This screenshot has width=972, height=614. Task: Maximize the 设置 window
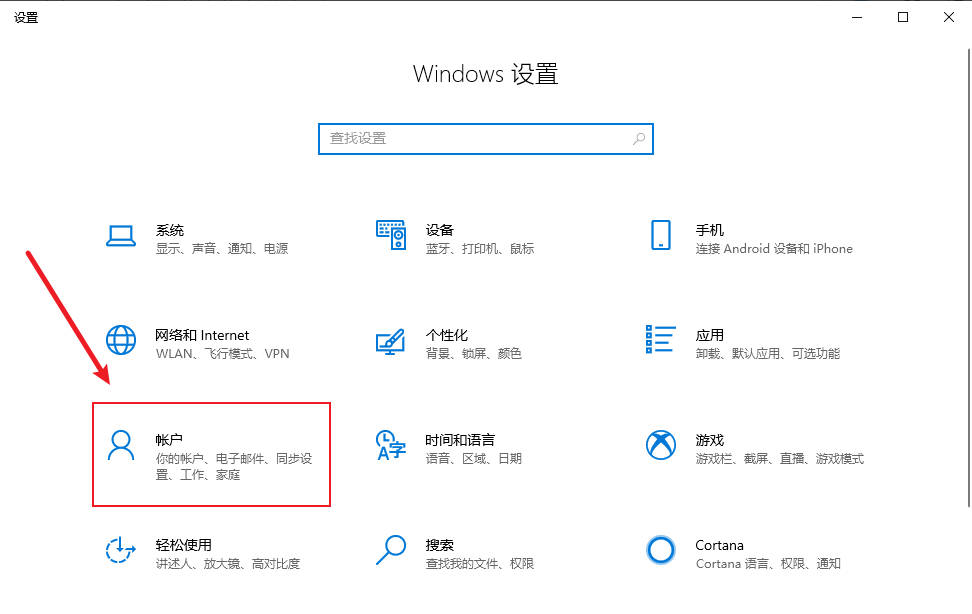click(903, 17)
